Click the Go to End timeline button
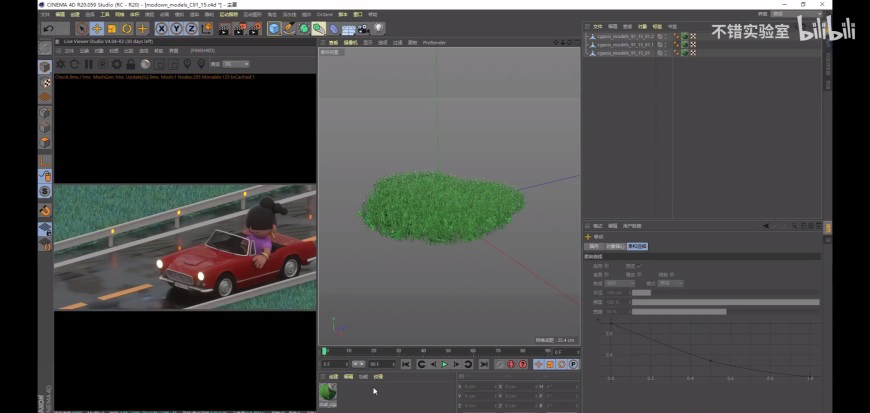 (483, 364)
